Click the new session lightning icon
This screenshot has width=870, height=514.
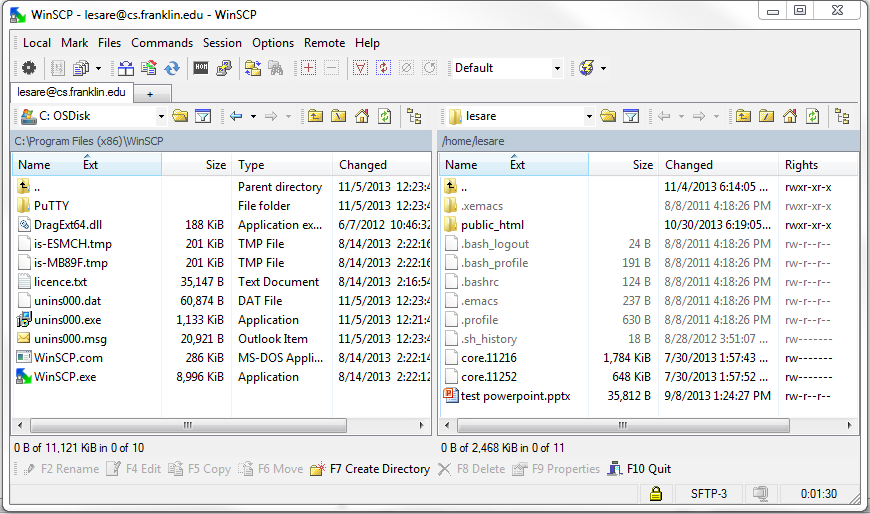(586, 68)
